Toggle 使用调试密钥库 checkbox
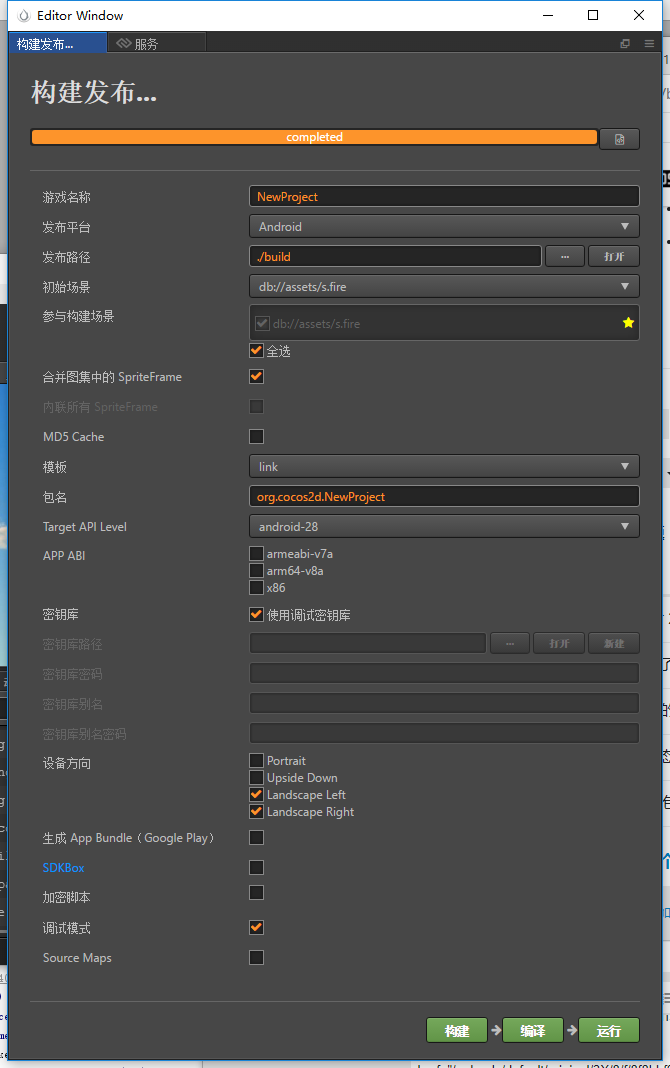Image resolution: width=670 pixels, height=1068 pixels. click(x=256, y=614)
